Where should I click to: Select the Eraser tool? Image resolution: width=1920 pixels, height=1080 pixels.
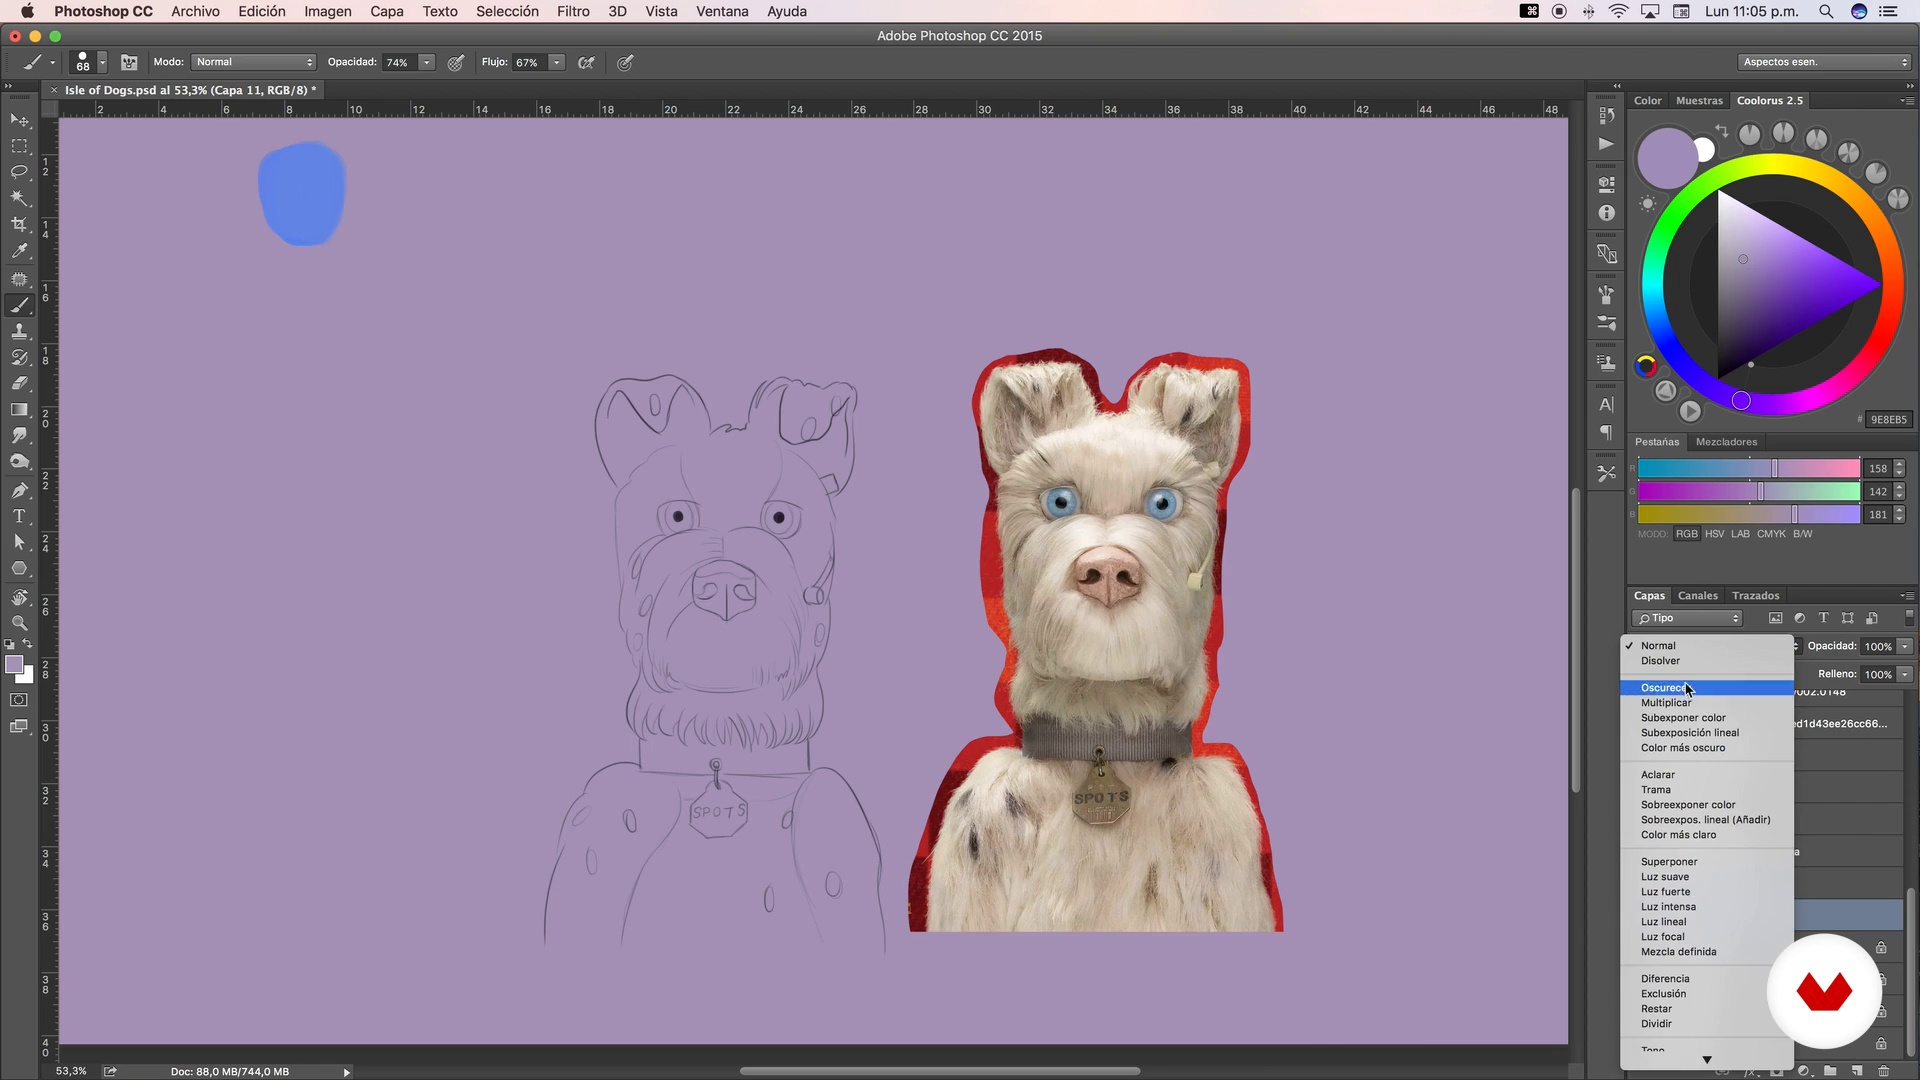point(19,384)
